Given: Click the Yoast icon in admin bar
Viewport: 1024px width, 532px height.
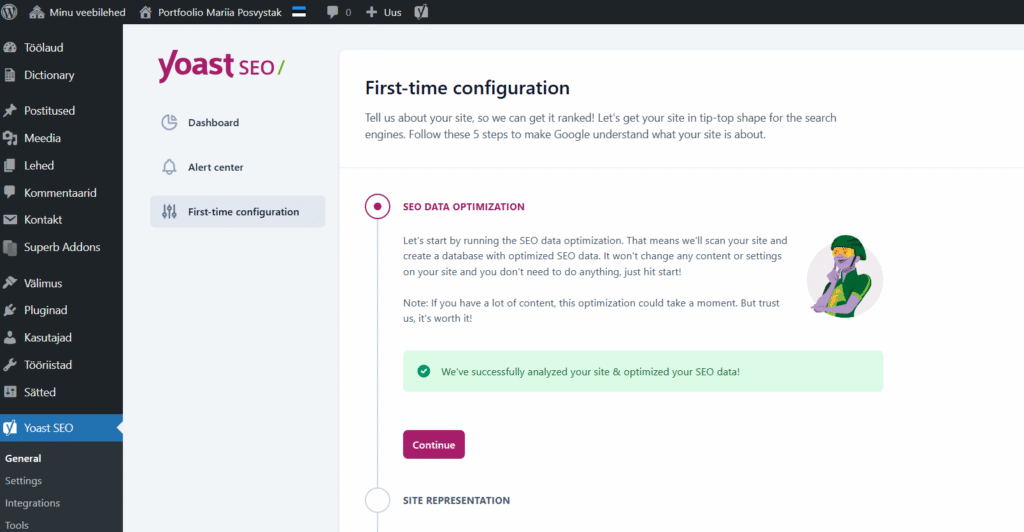Looking at the screenshot, I should click(422, 12).
